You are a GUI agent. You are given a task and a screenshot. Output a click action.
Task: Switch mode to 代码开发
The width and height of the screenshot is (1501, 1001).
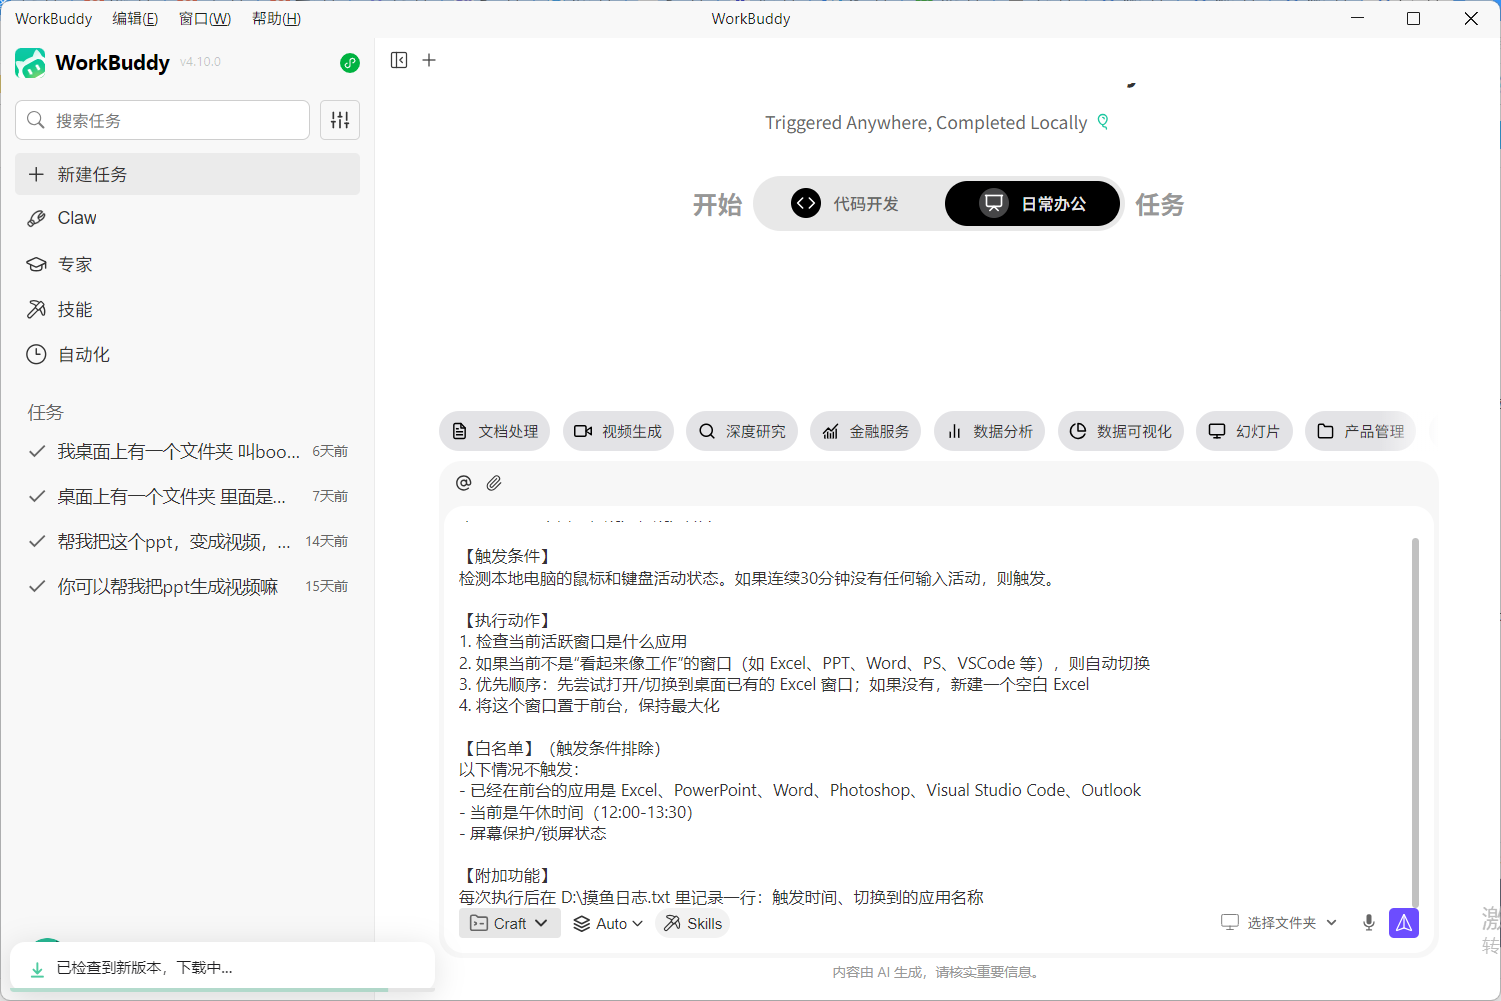(846, 204)
